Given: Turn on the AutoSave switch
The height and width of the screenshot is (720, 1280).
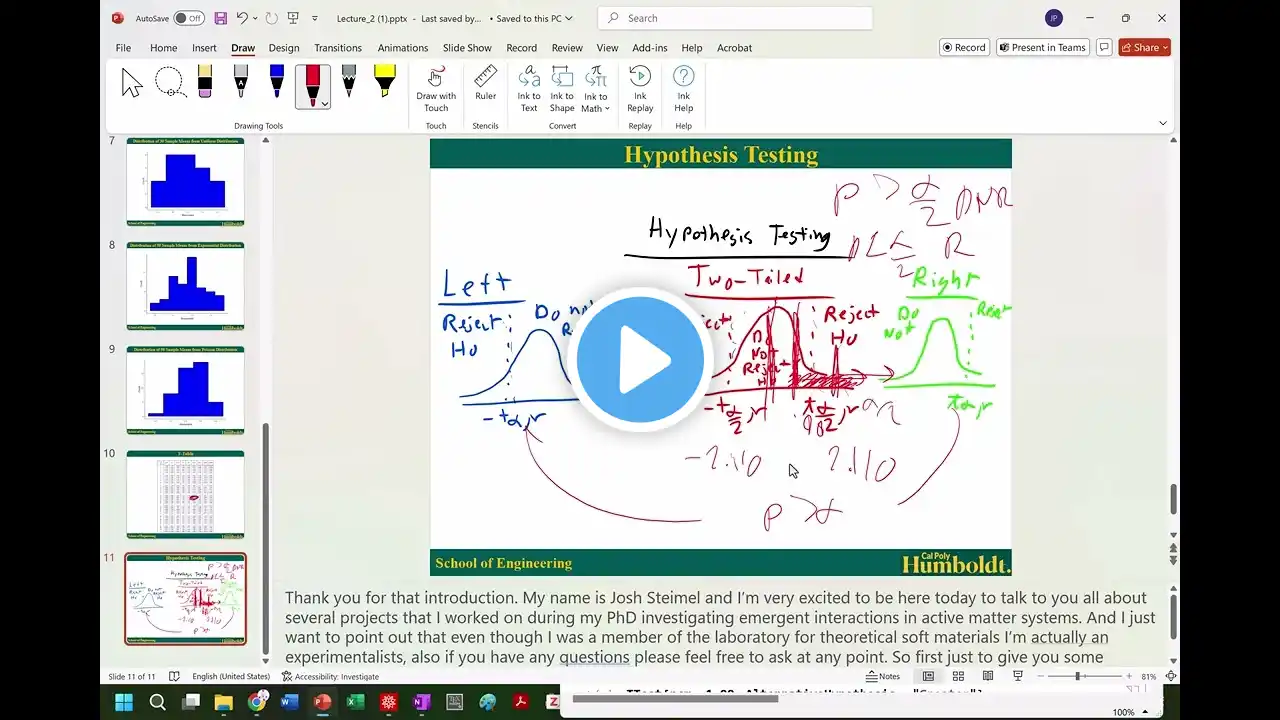Looking at the screenshot, I should pyautogui.click(x=188, y=18).
